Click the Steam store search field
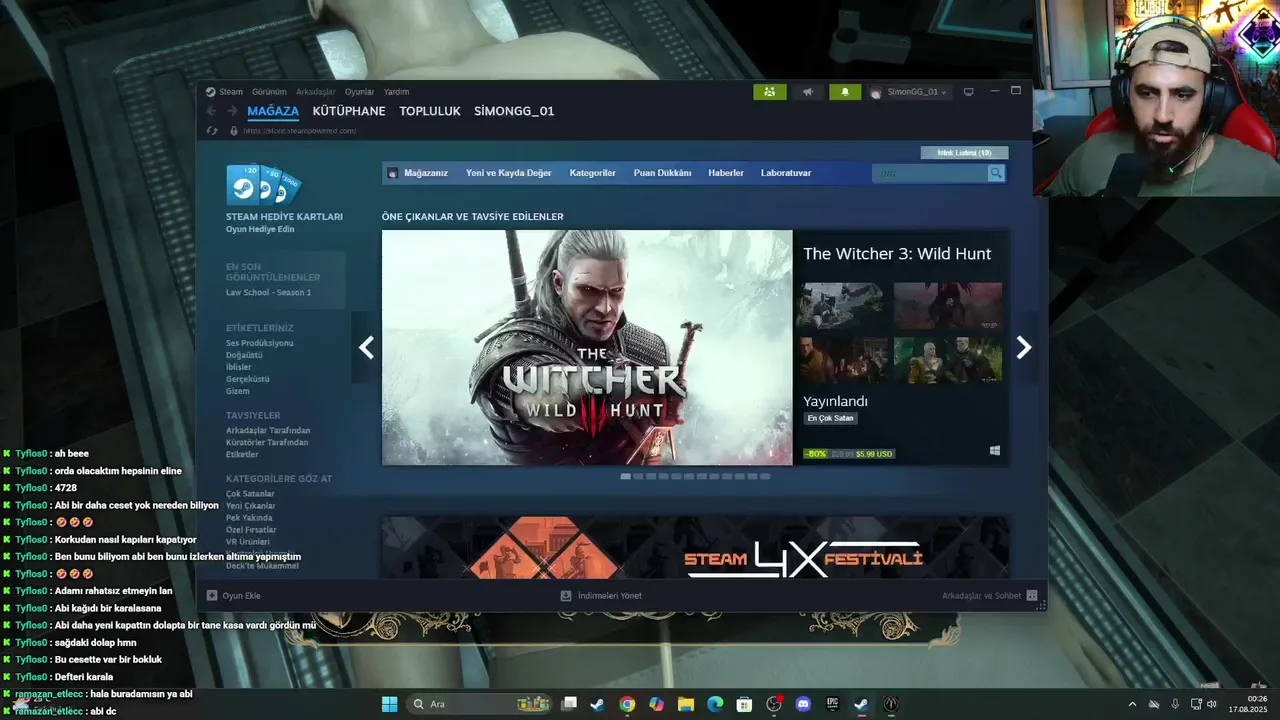The height and width of the screenshot is (720, 1280). (x=930, y=173)
